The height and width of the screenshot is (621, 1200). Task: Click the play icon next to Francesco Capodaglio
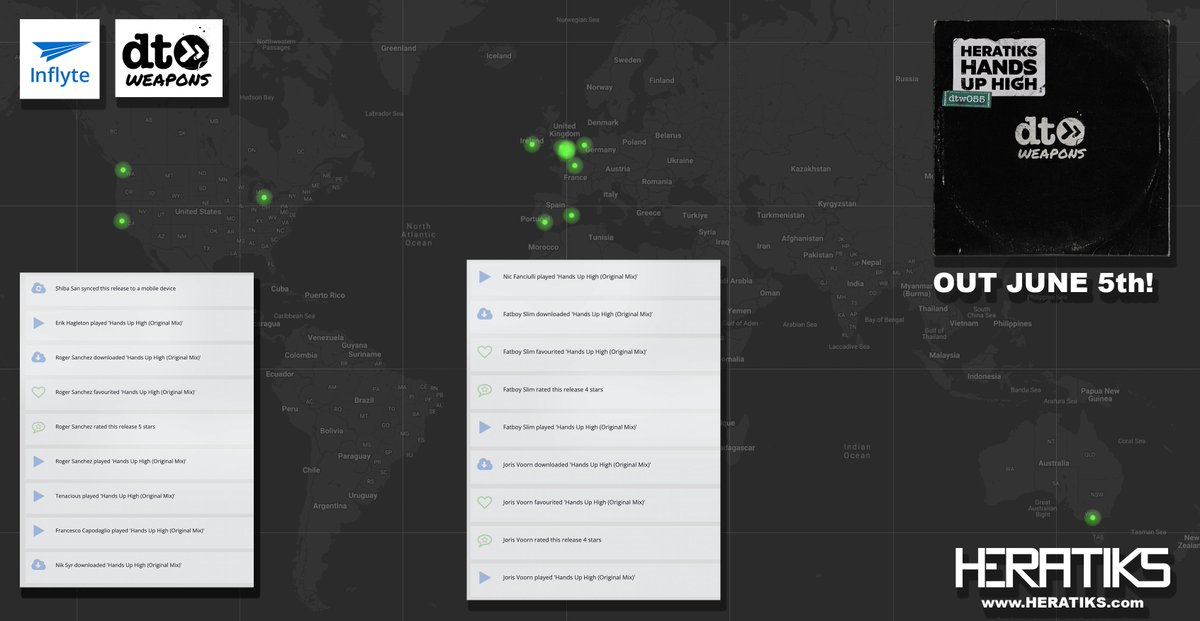coord(38,530)
